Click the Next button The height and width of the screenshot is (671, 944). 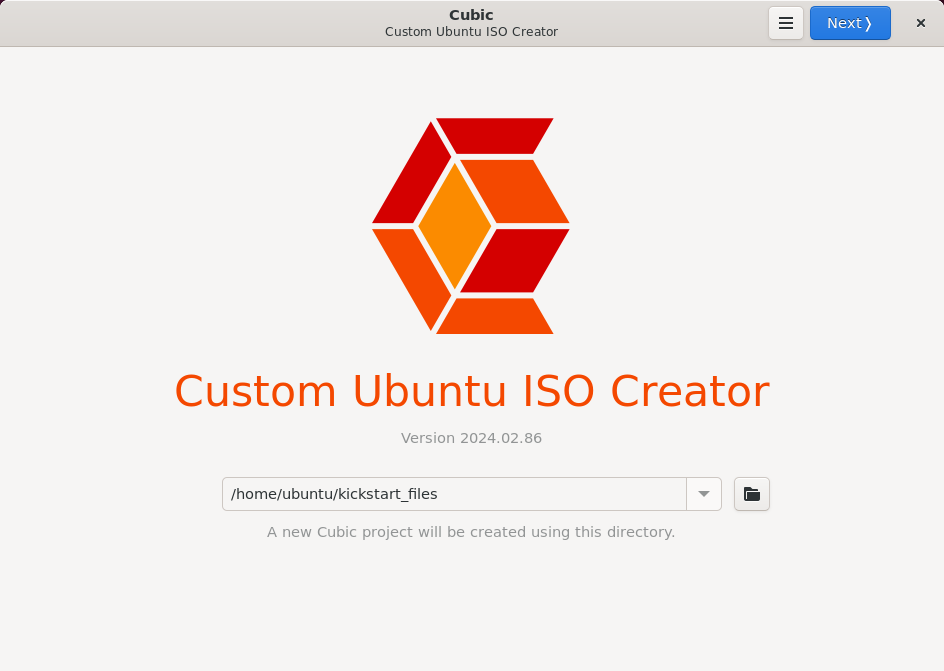[850, 23]
